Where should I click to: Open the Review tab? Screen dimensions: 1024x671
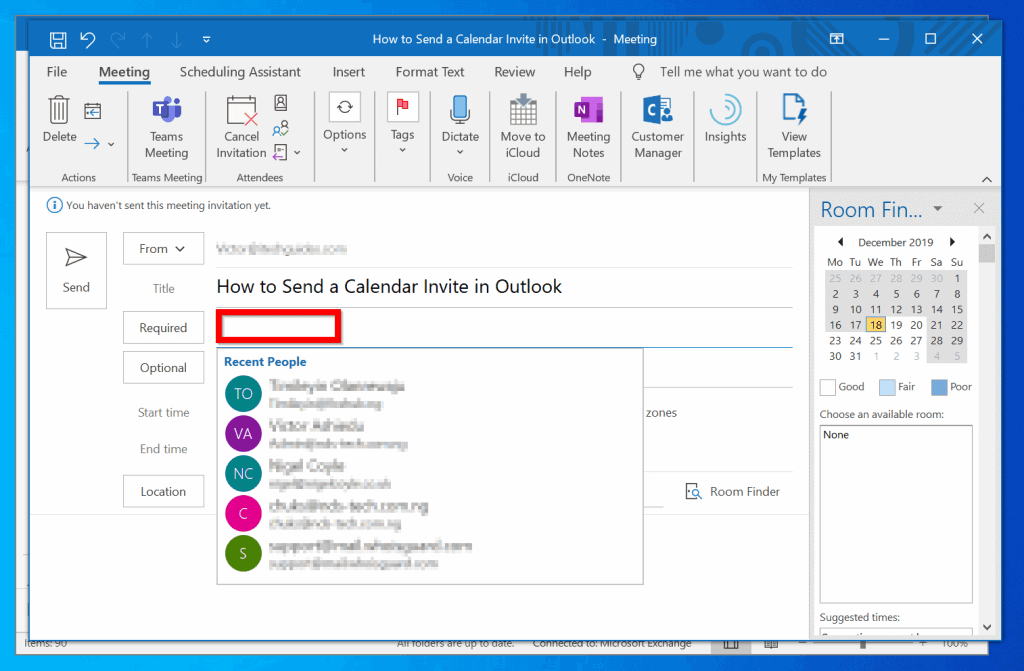pos(515,72)
